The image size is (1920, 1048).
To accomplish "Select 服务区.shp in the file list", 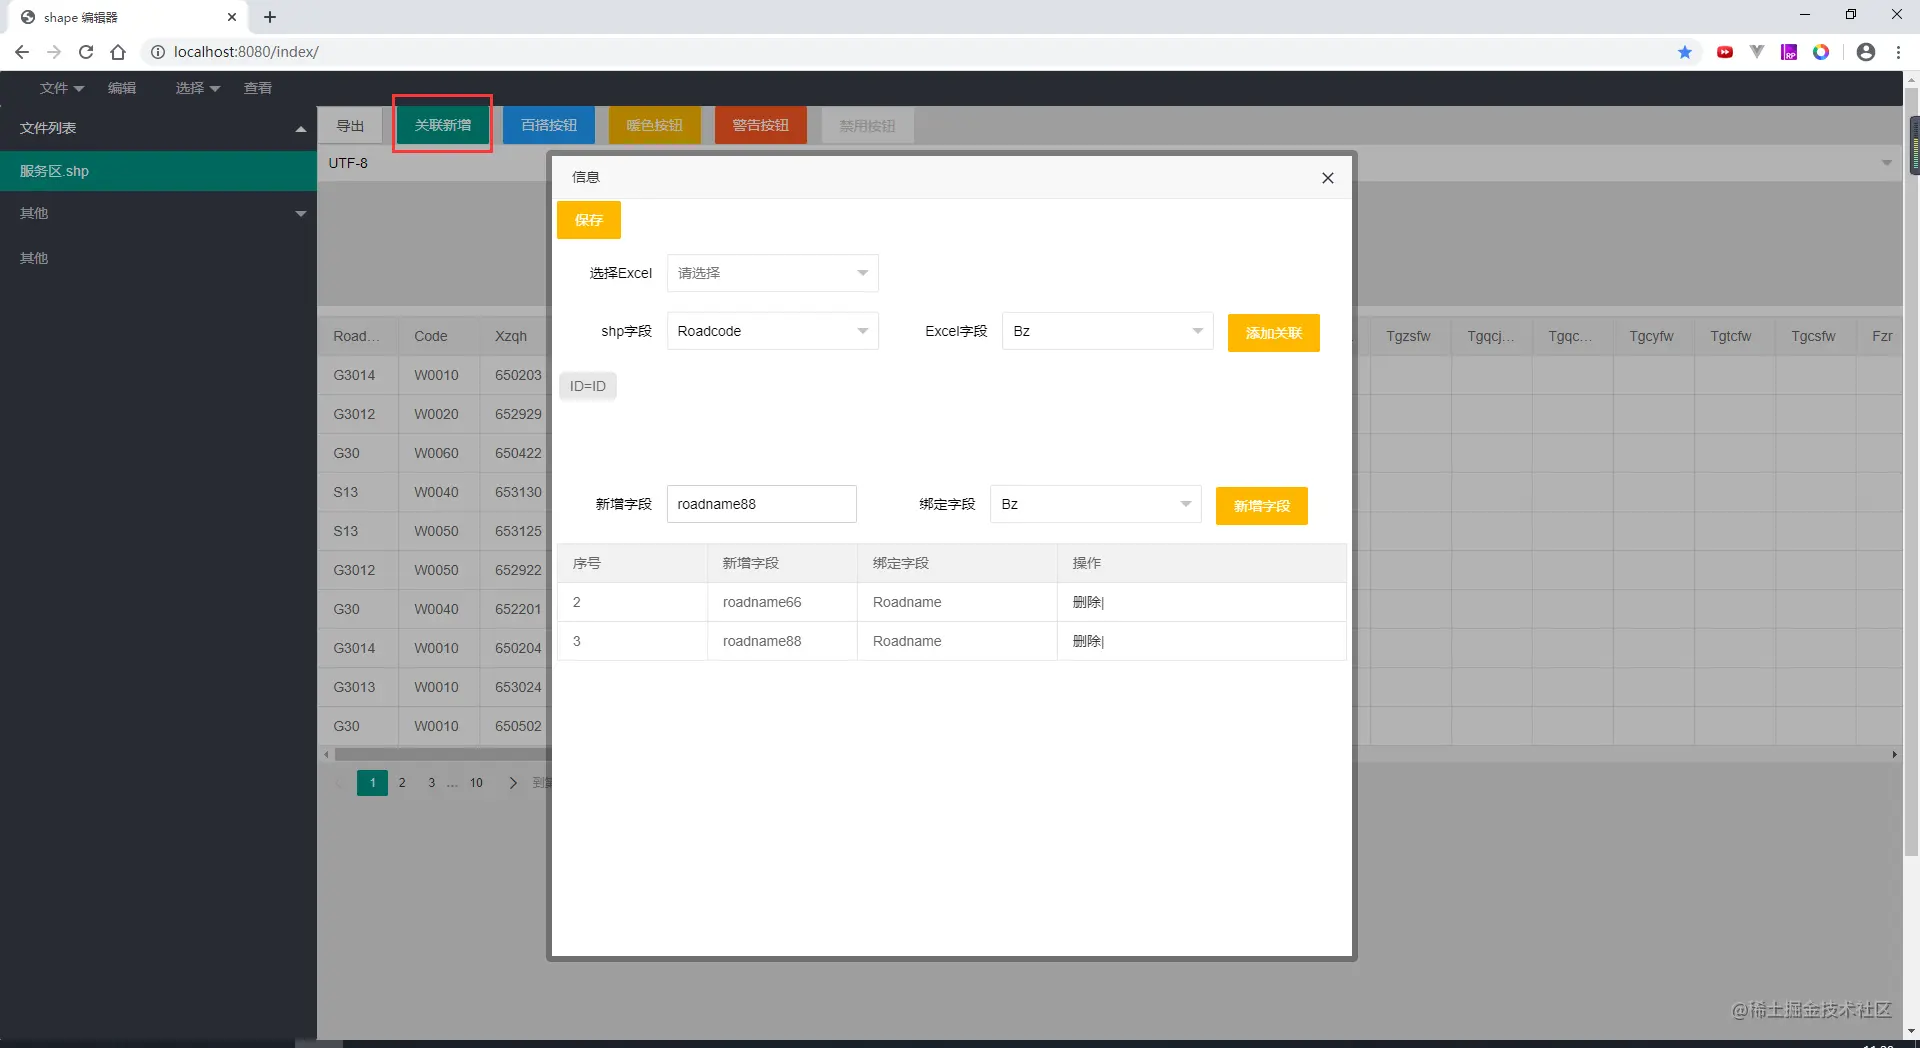I will (x=158, y=171).
